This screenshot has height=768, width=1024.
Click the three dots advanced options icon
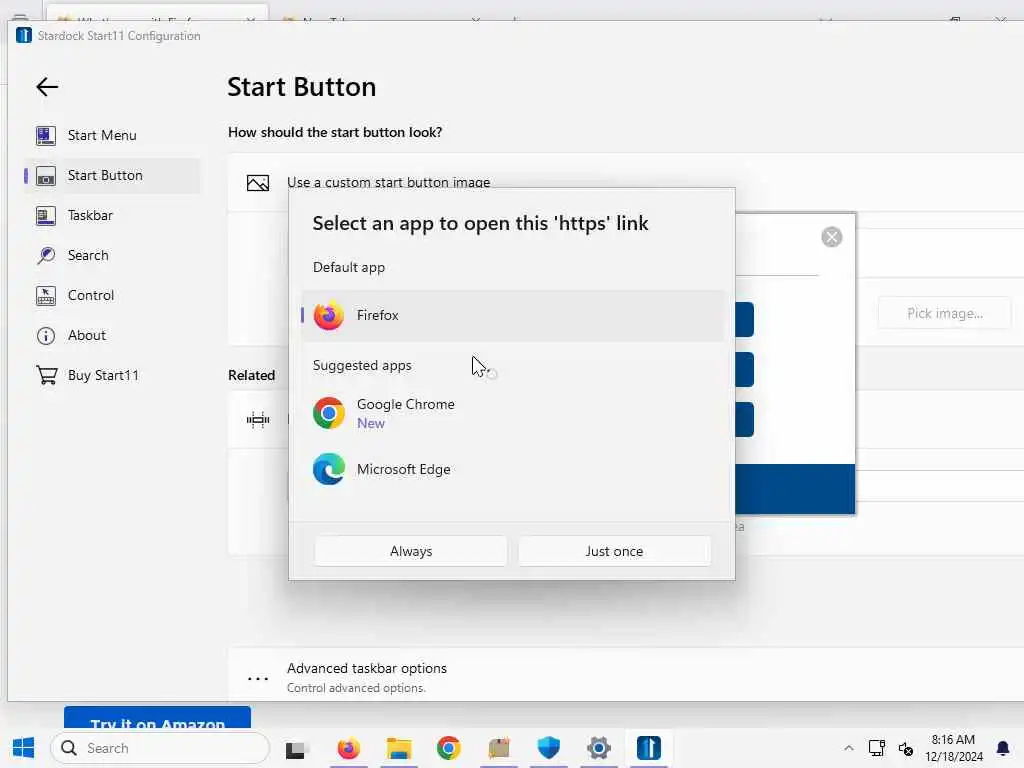pyautogui.click(x=258, y=679)
